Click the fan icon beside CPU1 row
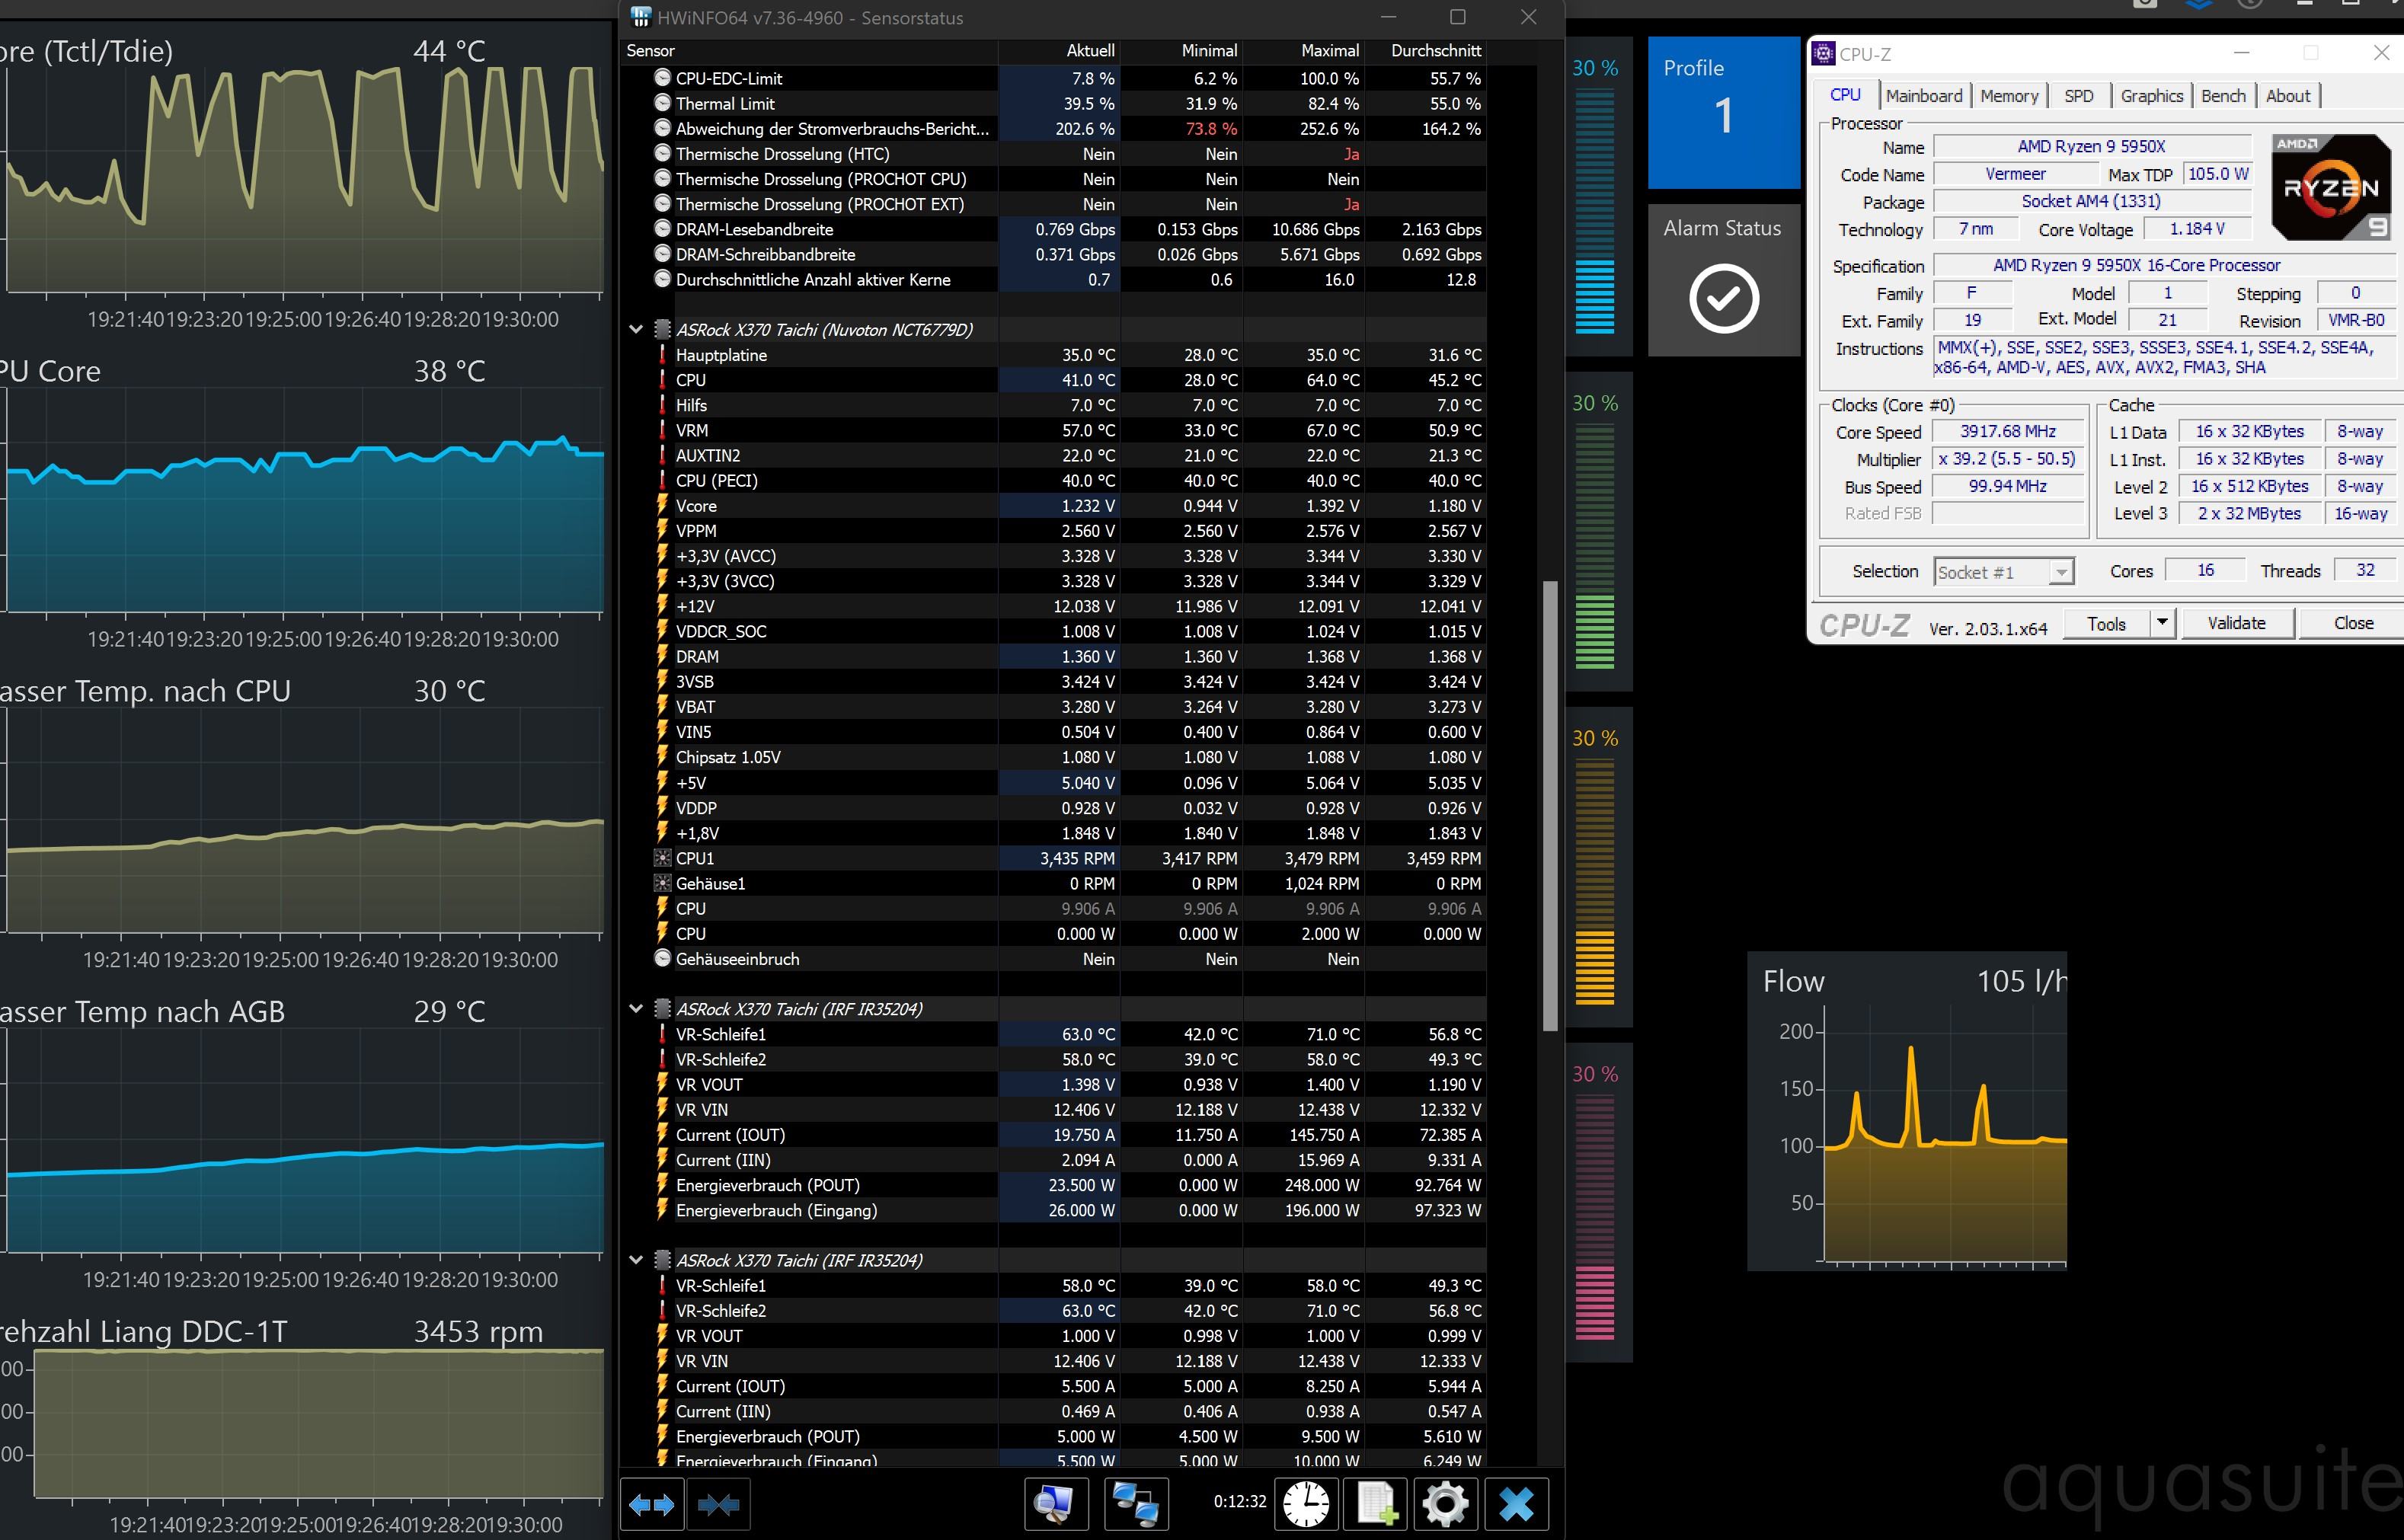Image resolution: width=2404 pixels, height=1540 pixels. pos(661,858)
